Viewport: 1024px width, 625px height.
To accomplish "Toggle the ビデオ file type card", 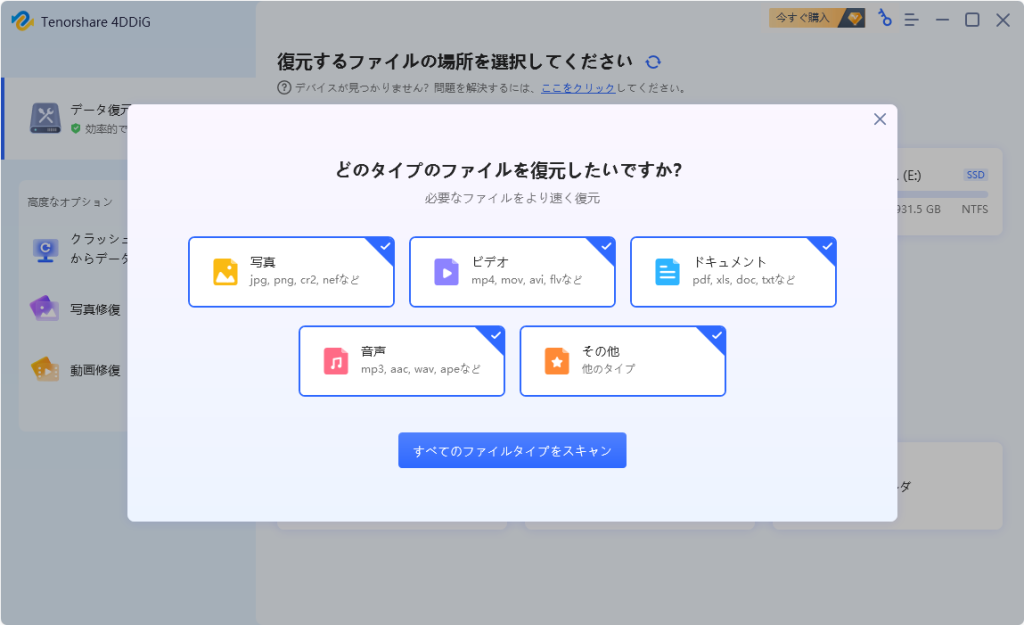I will pyautogui.click(x=512, y=272).
